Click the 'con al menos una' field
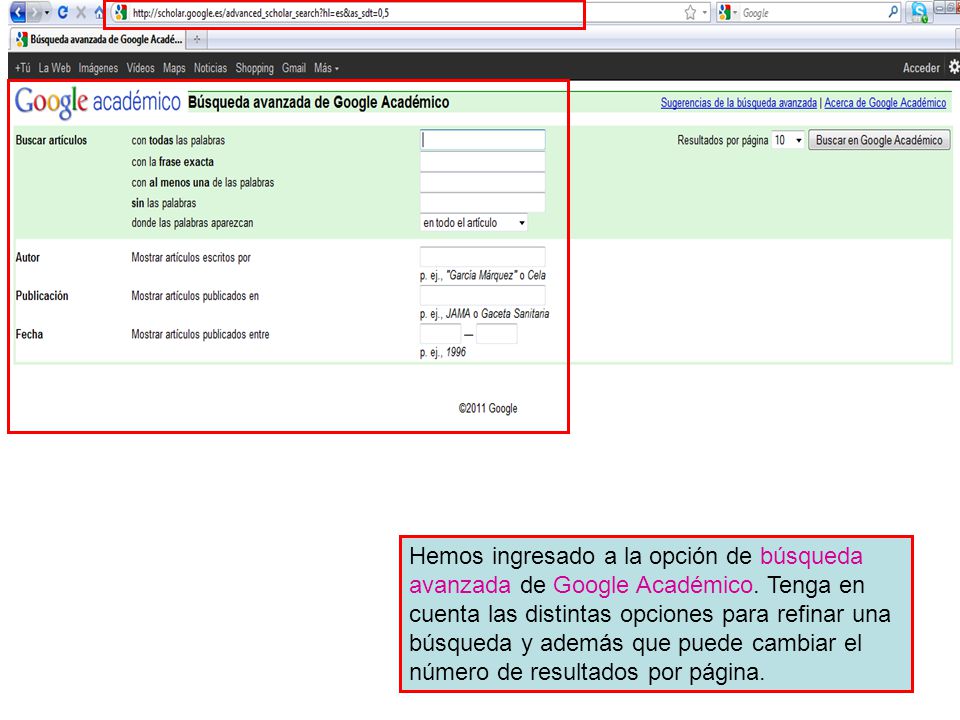Image resolution: width=960 pixels, height=720 pixels. (482, 182)
